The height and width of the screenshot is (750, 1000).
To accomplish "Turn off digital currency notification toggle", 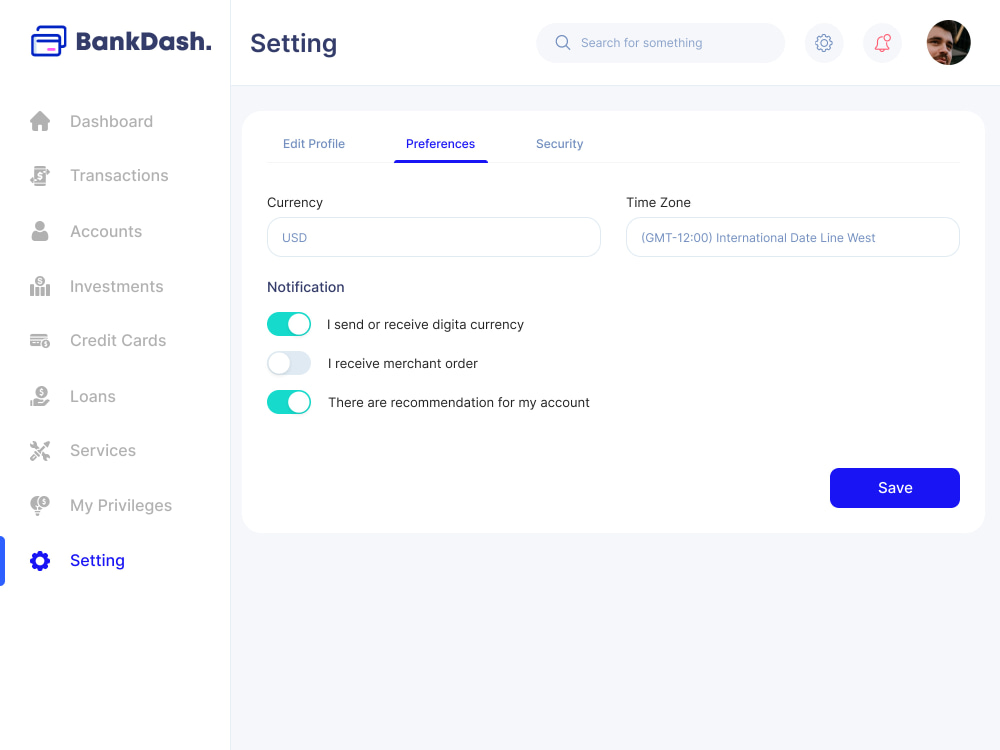I will point(289,324).
